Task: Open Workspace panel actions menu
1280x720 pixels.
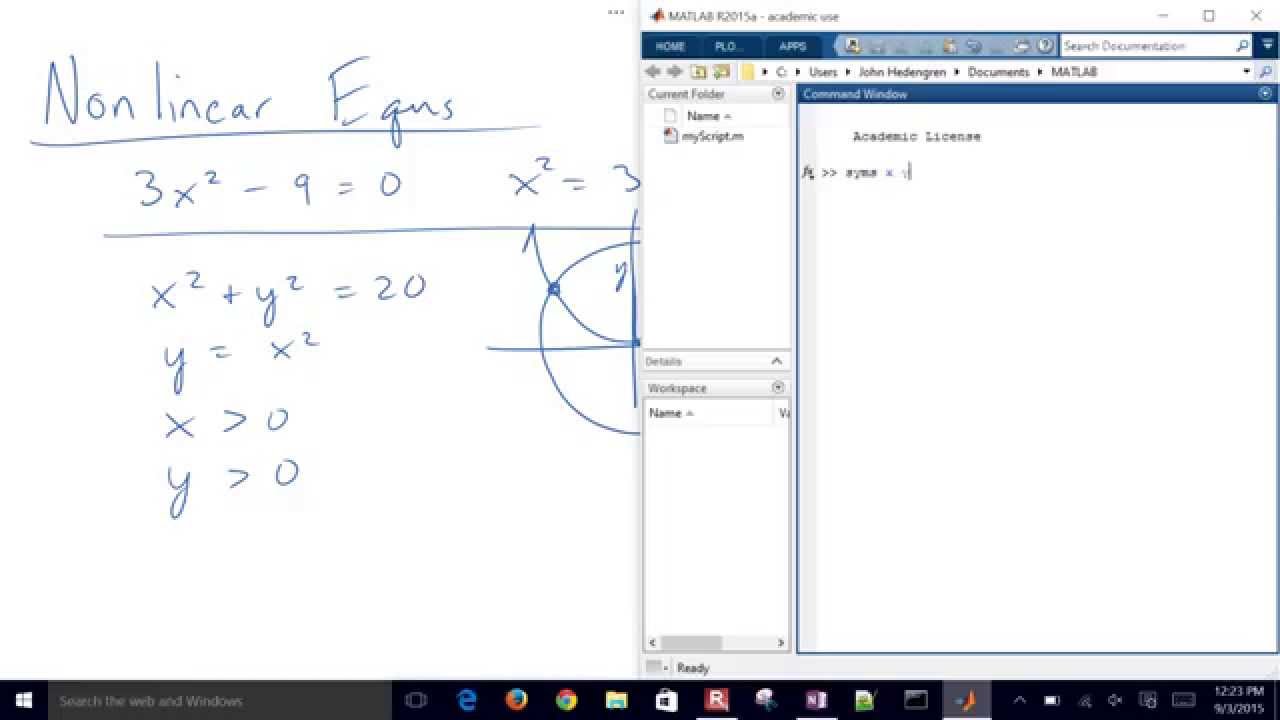Action: tap(778, 388)
